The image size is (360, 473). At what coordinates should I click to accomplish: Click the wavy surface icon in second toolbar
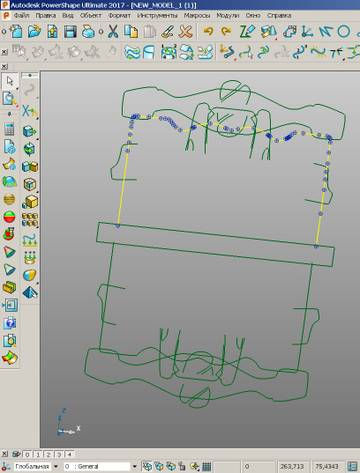point(132,53)
